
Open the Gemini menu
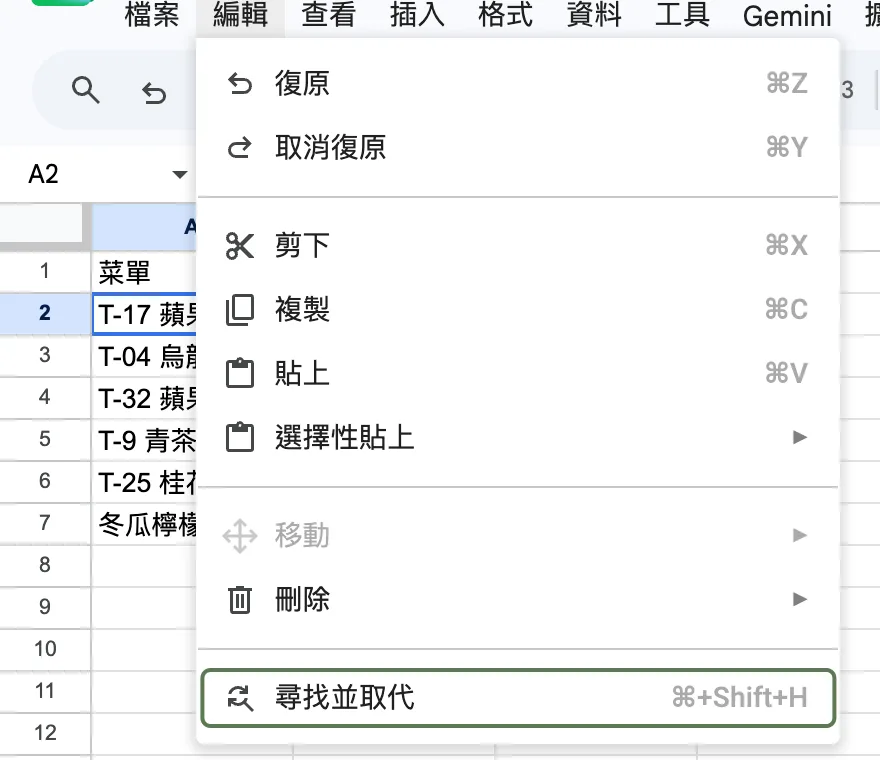pos(787,16)
